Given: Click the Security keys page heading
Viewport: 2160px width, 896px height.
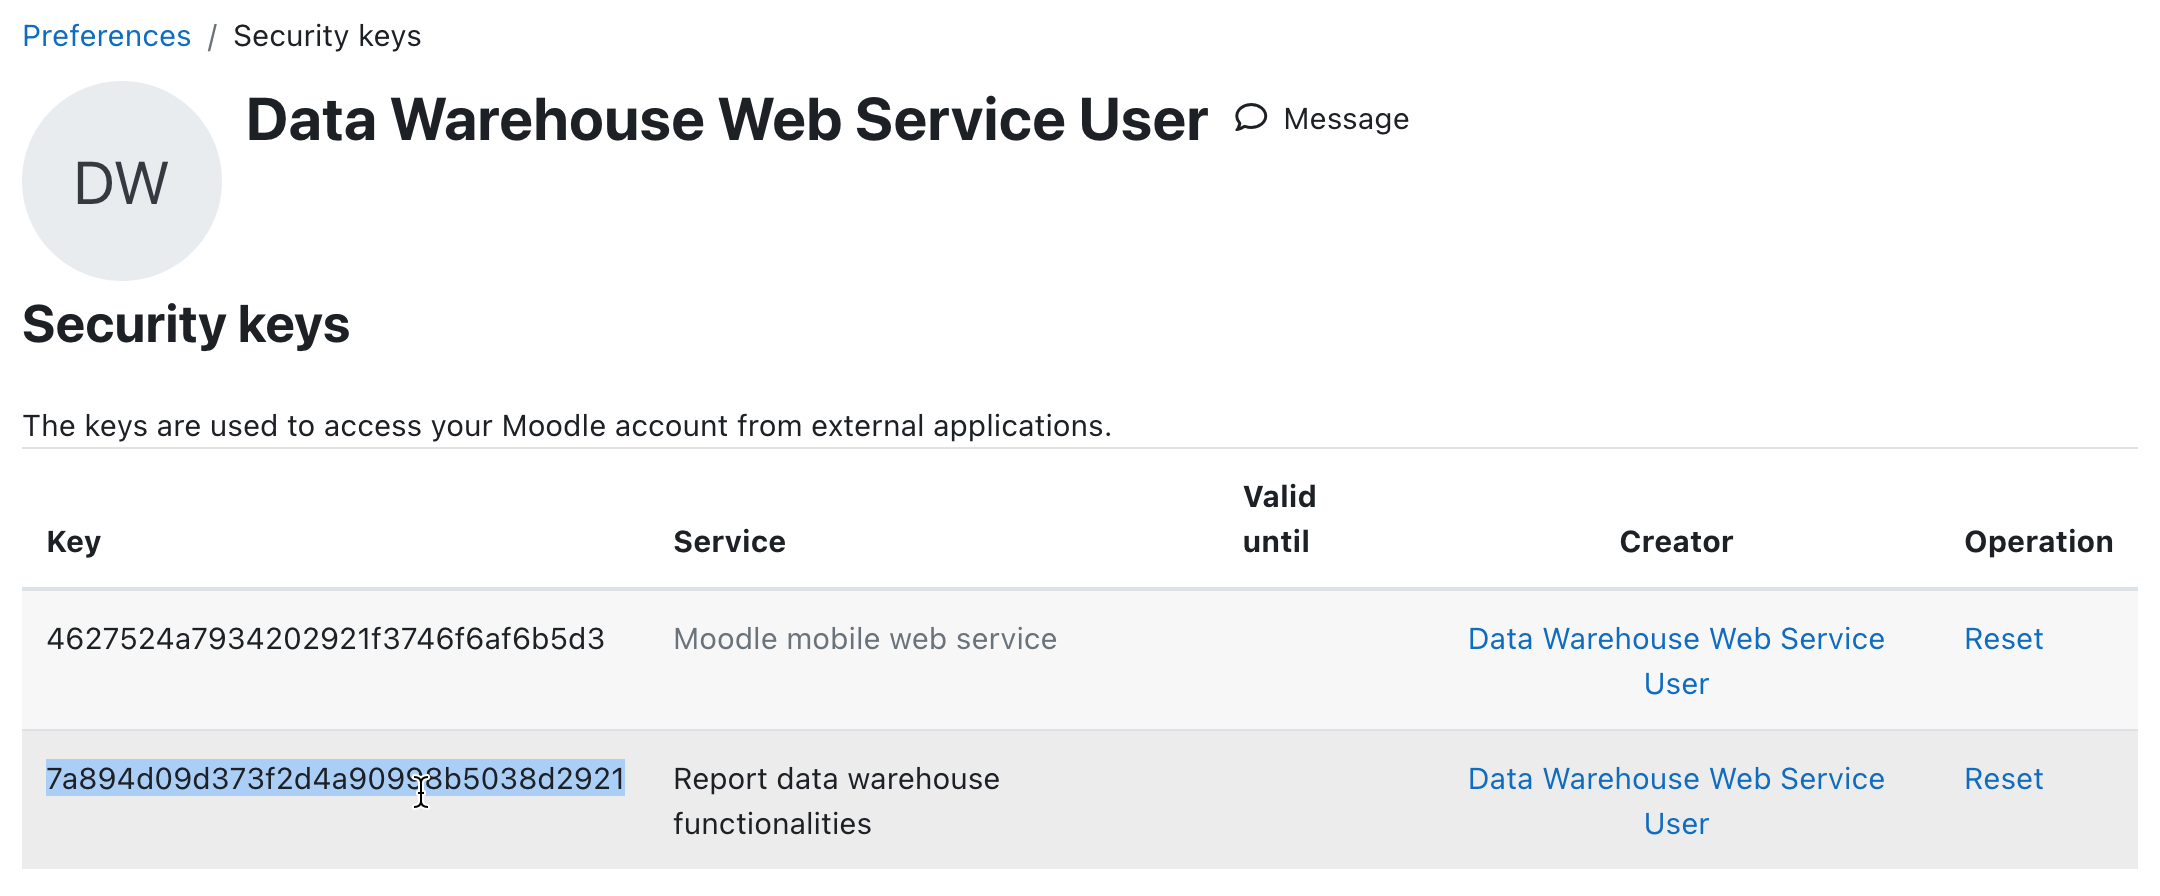Looking at the screenshot, I should point(186,325).
